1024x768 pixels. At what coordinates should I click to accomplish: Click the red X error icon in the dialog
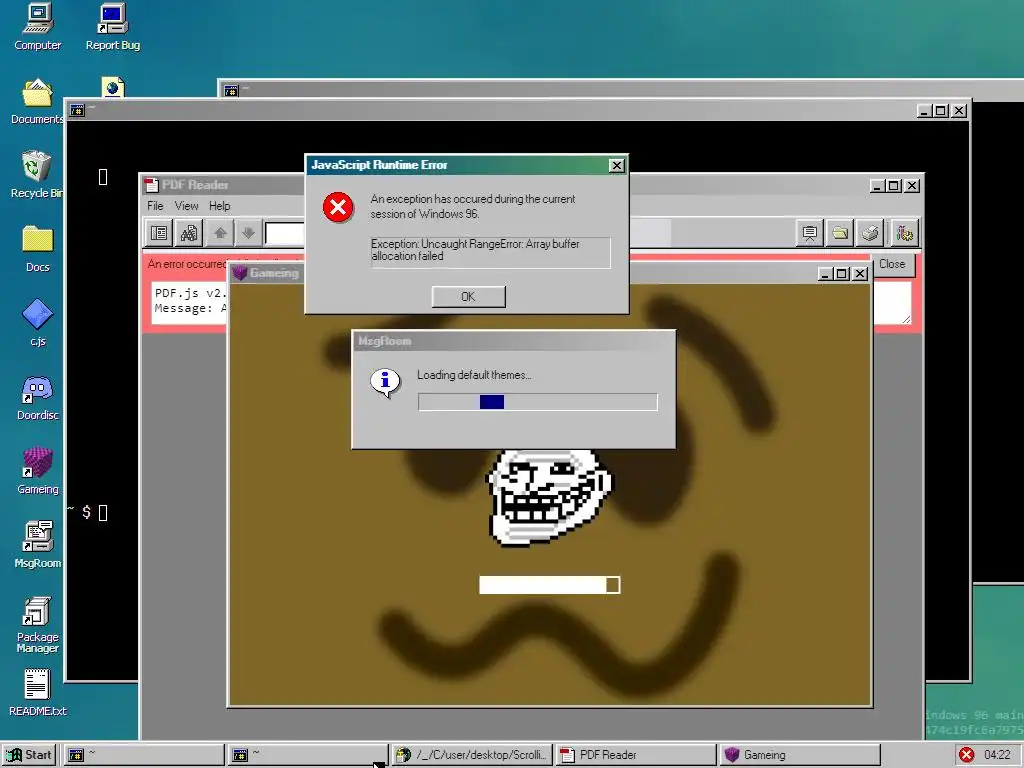point(338,207)
